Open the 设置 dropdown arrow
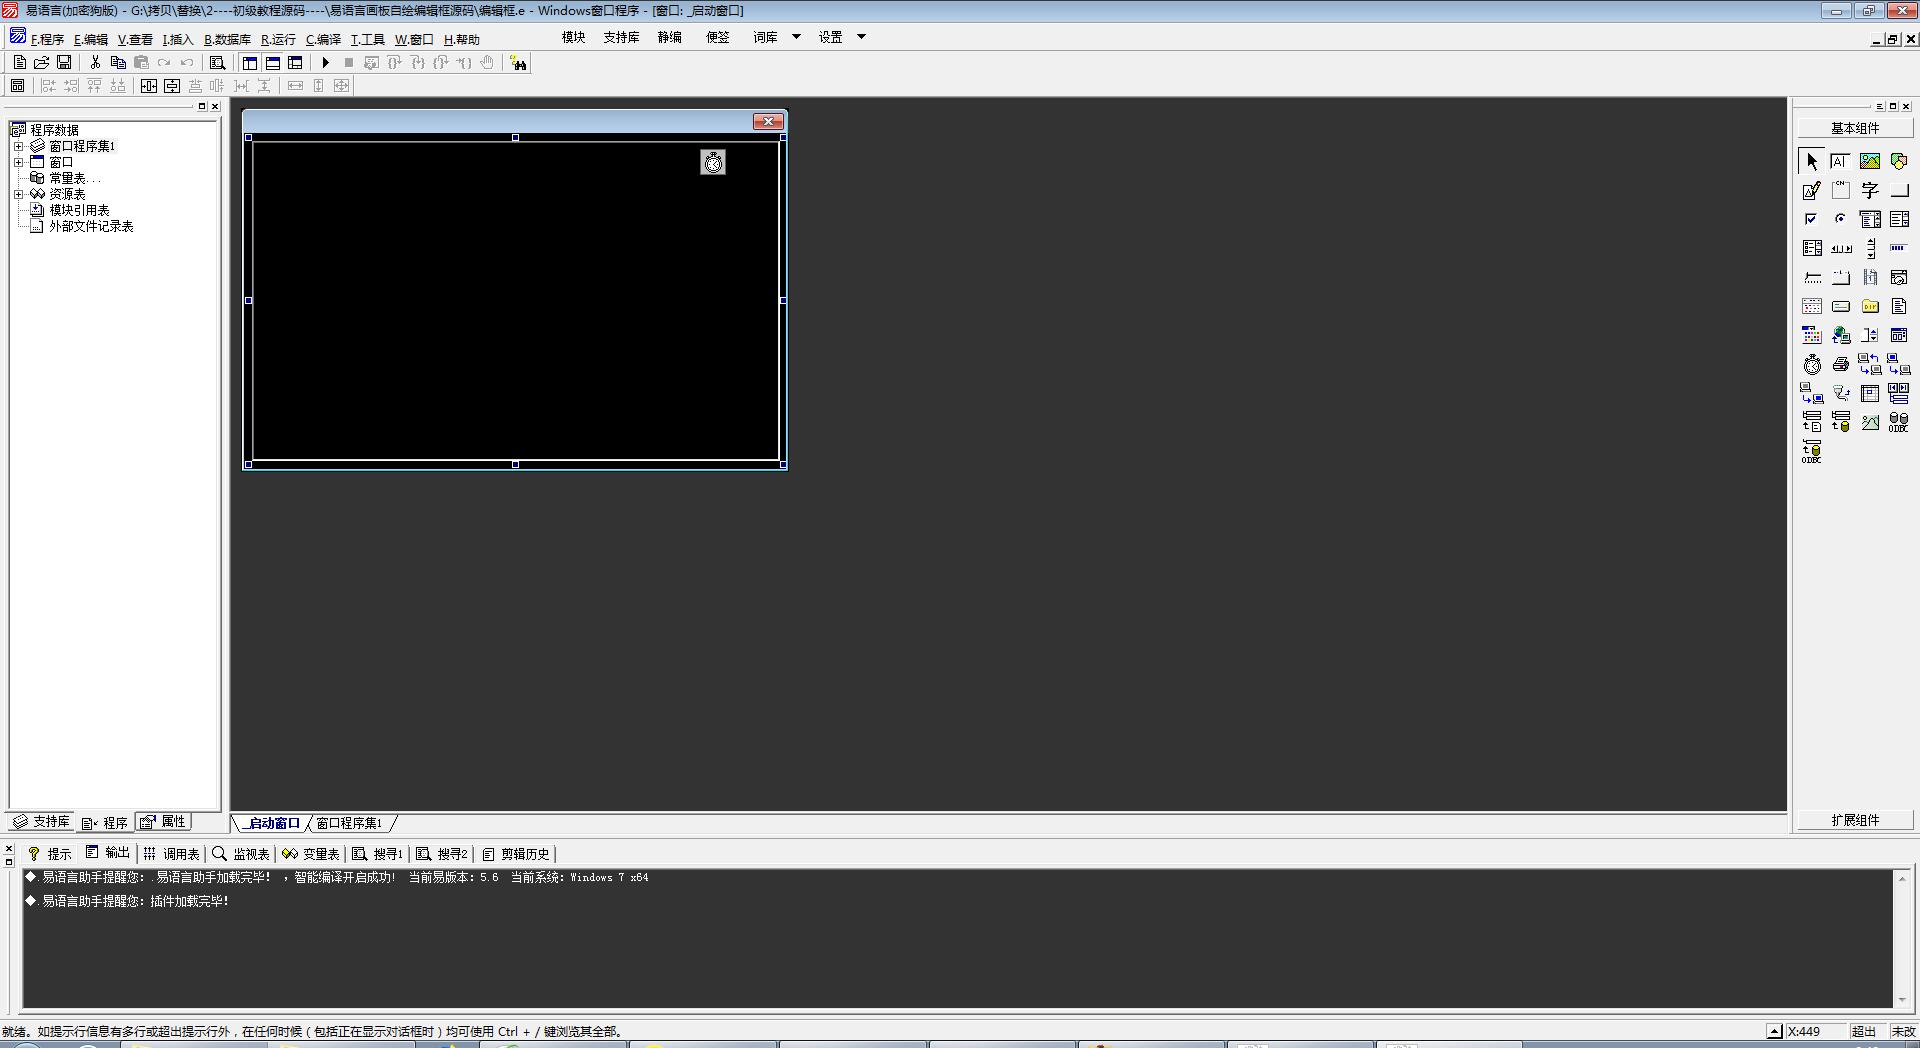 pyautogui.click(x=861, y=37)
